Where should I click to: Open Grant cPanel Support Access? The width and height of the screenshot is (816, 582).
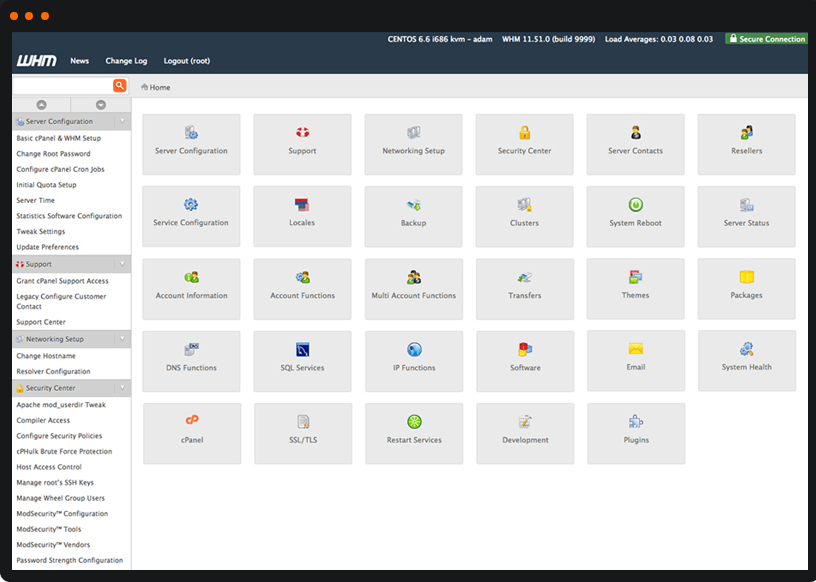(62, 281)
